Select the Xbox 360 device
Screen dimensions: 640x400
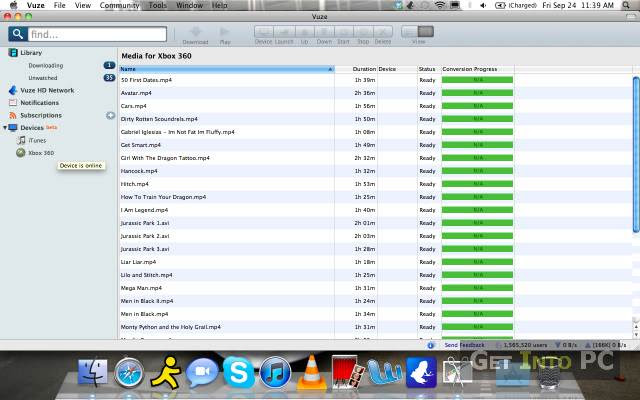point(41,153)
